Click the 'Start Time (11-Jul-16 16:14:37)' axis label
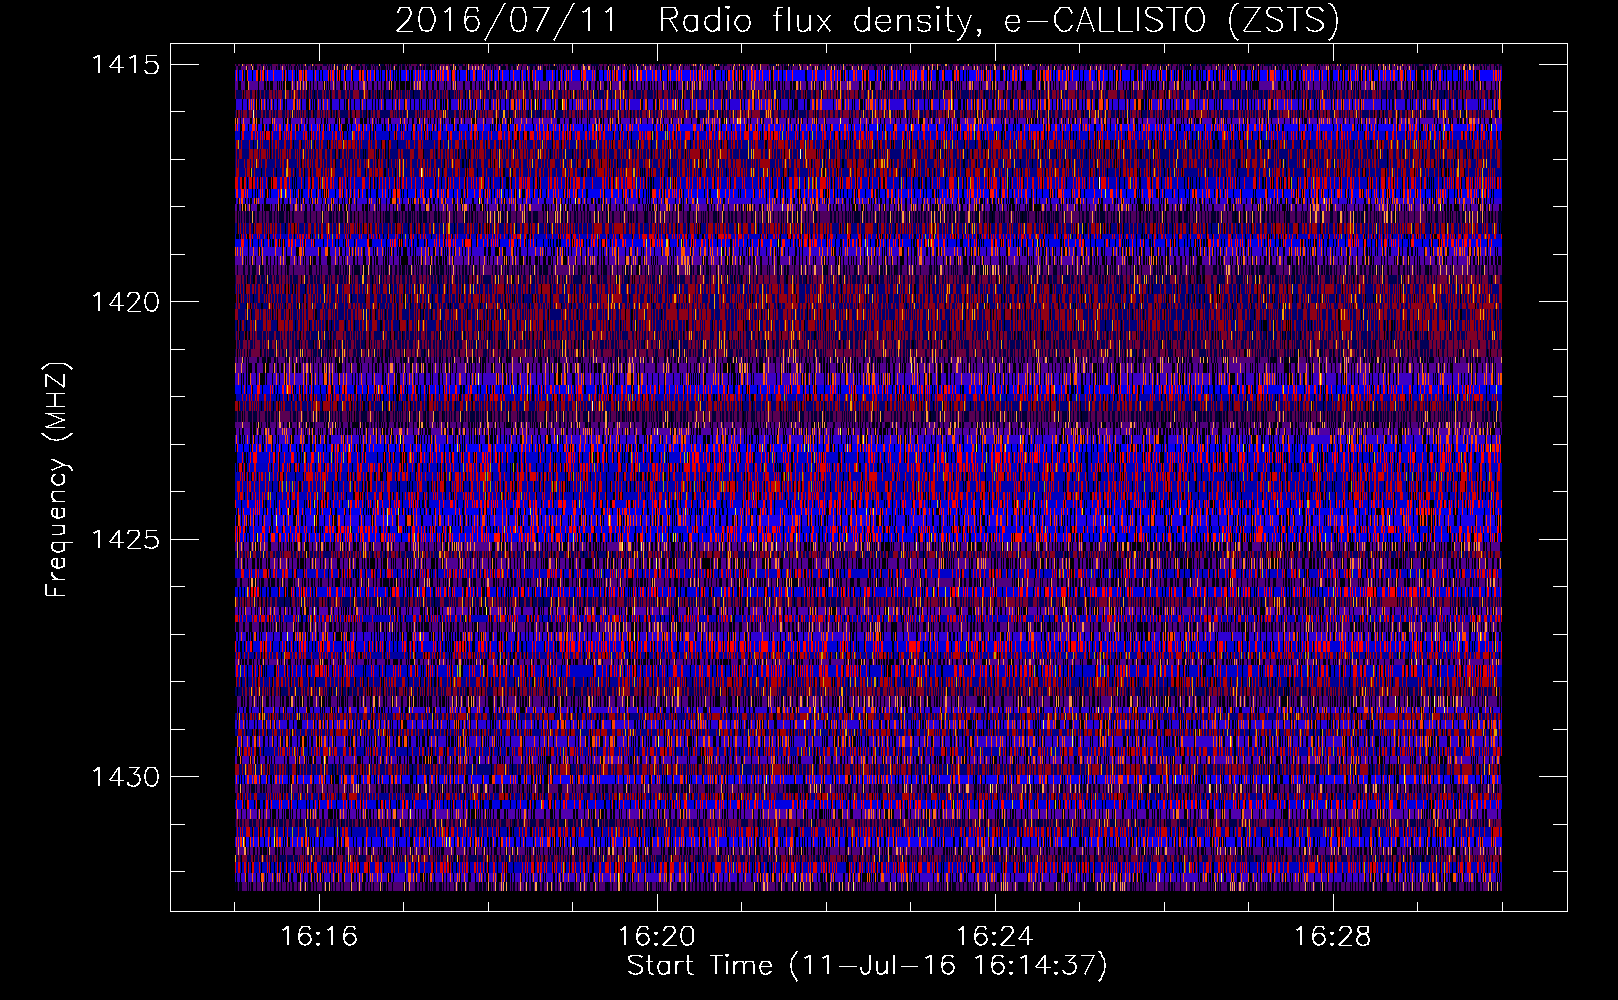 pyautogui.click(x=867, y=966)
